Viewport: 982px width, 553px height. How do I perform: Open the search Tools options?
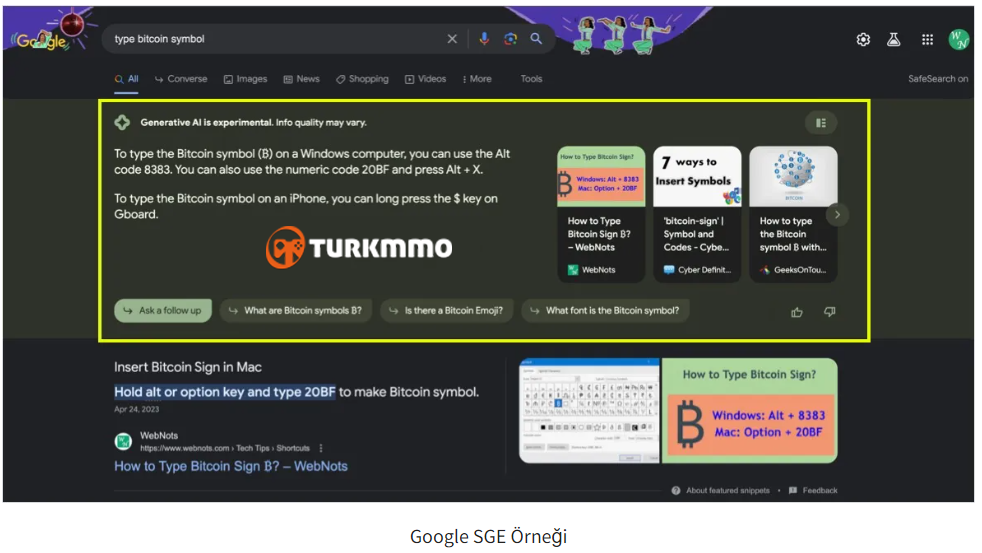tap(531, 79)
